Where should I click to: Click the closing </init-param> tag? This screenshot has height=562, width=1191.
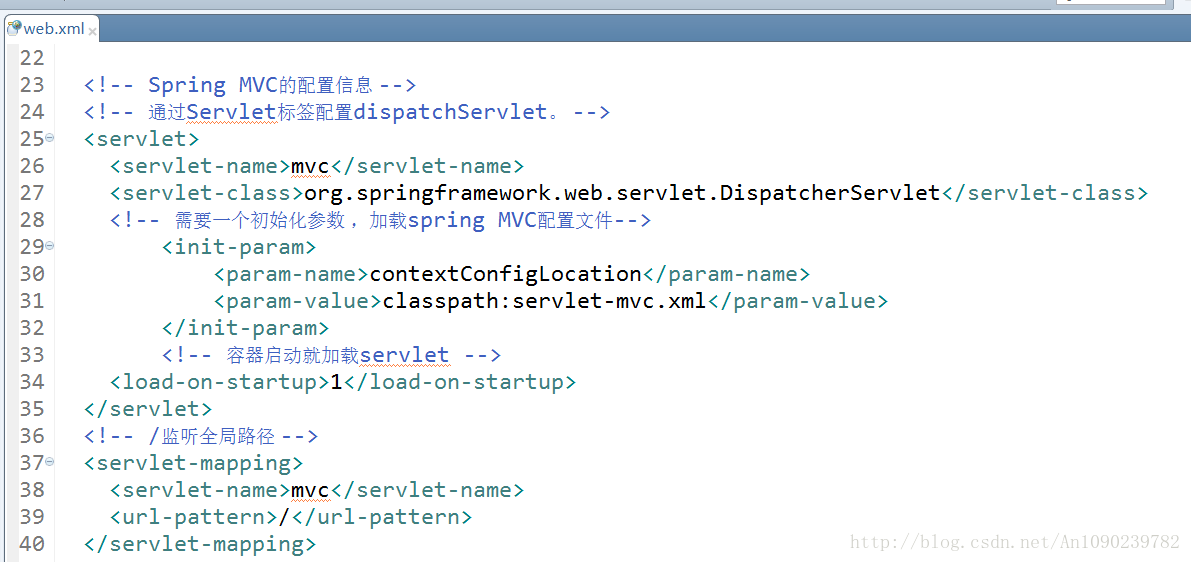coord(245,328)
